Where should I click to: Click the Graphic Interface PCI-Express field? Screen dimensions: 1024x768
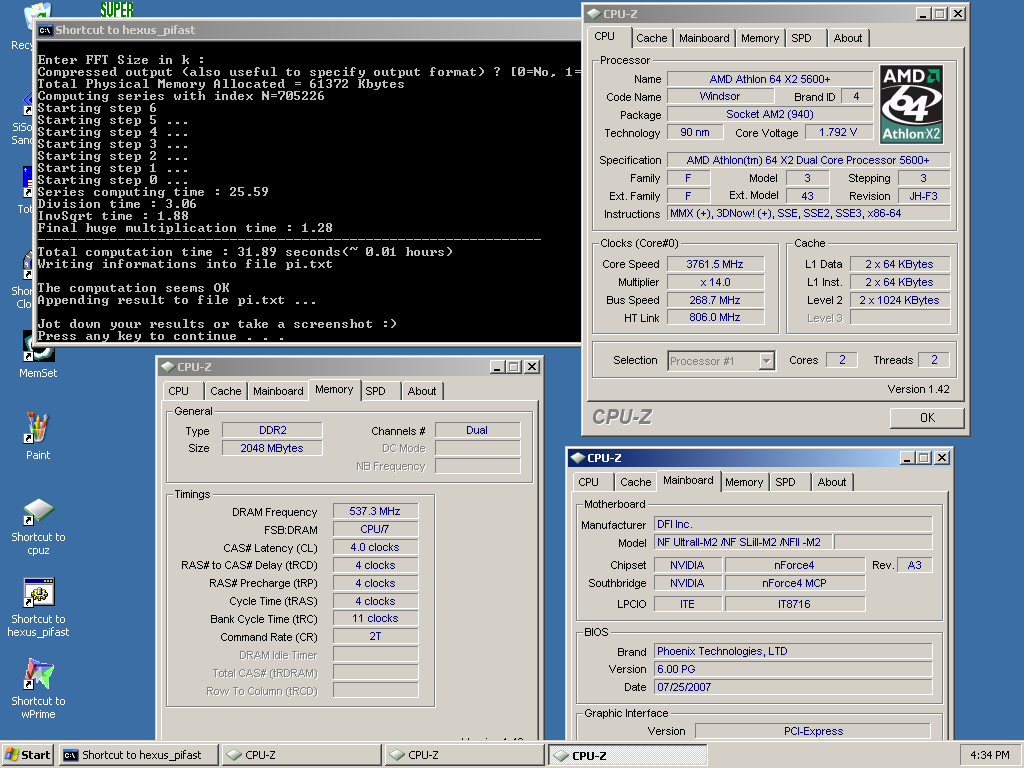(x=813, y=731)
